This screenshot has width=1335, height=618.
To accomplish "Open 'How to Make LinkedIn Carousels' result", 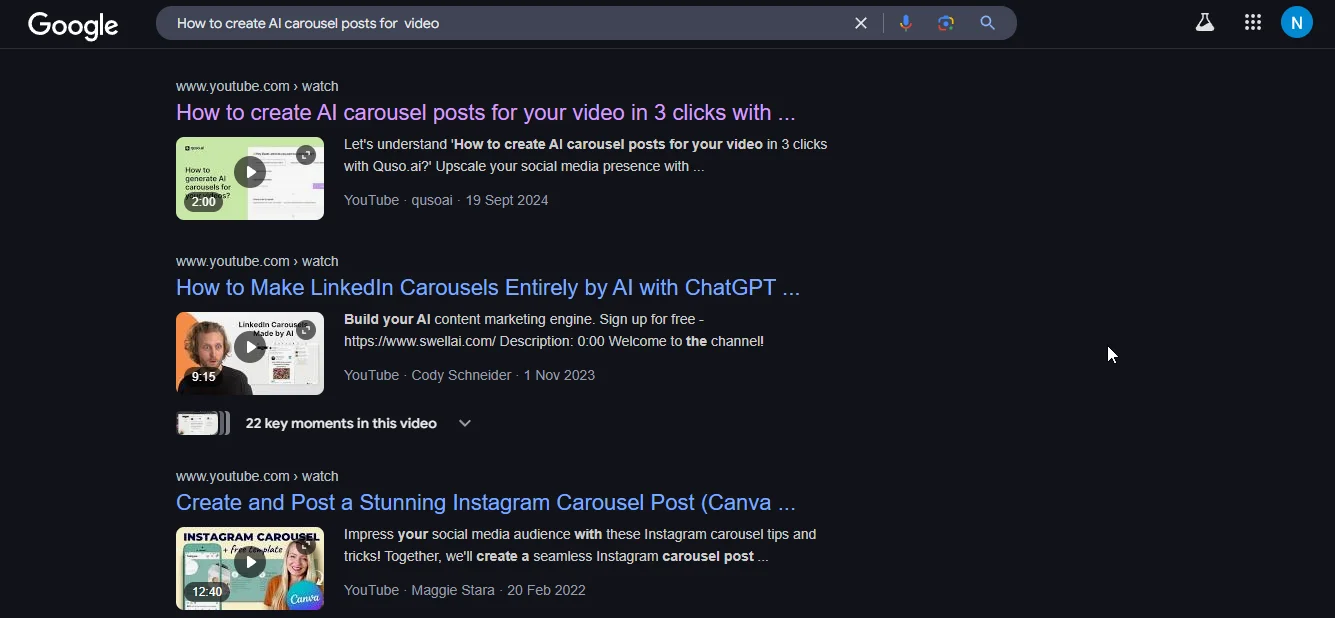I will point(488,287).
